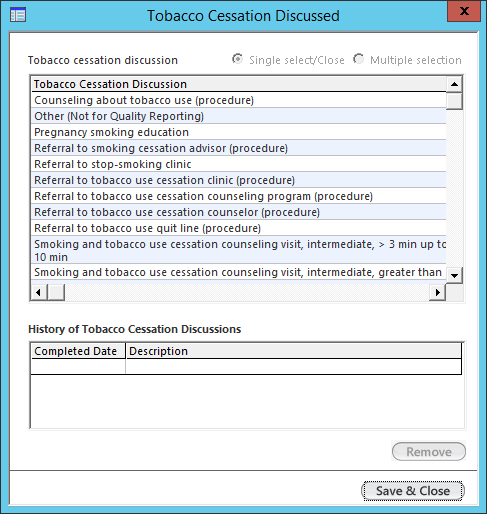Select Other (Not for Quality Reporting)
The image size is (487, 514).
(239, 116)
